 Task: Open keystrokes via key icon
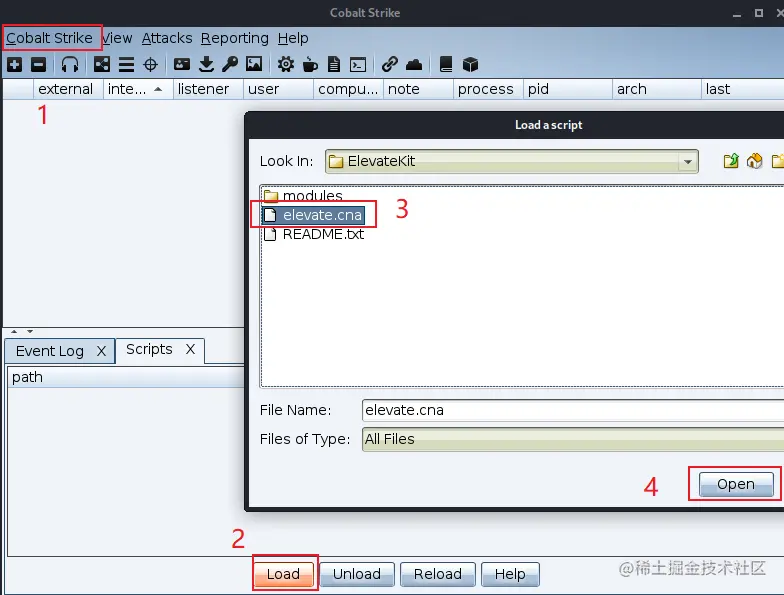coord(230,64)
